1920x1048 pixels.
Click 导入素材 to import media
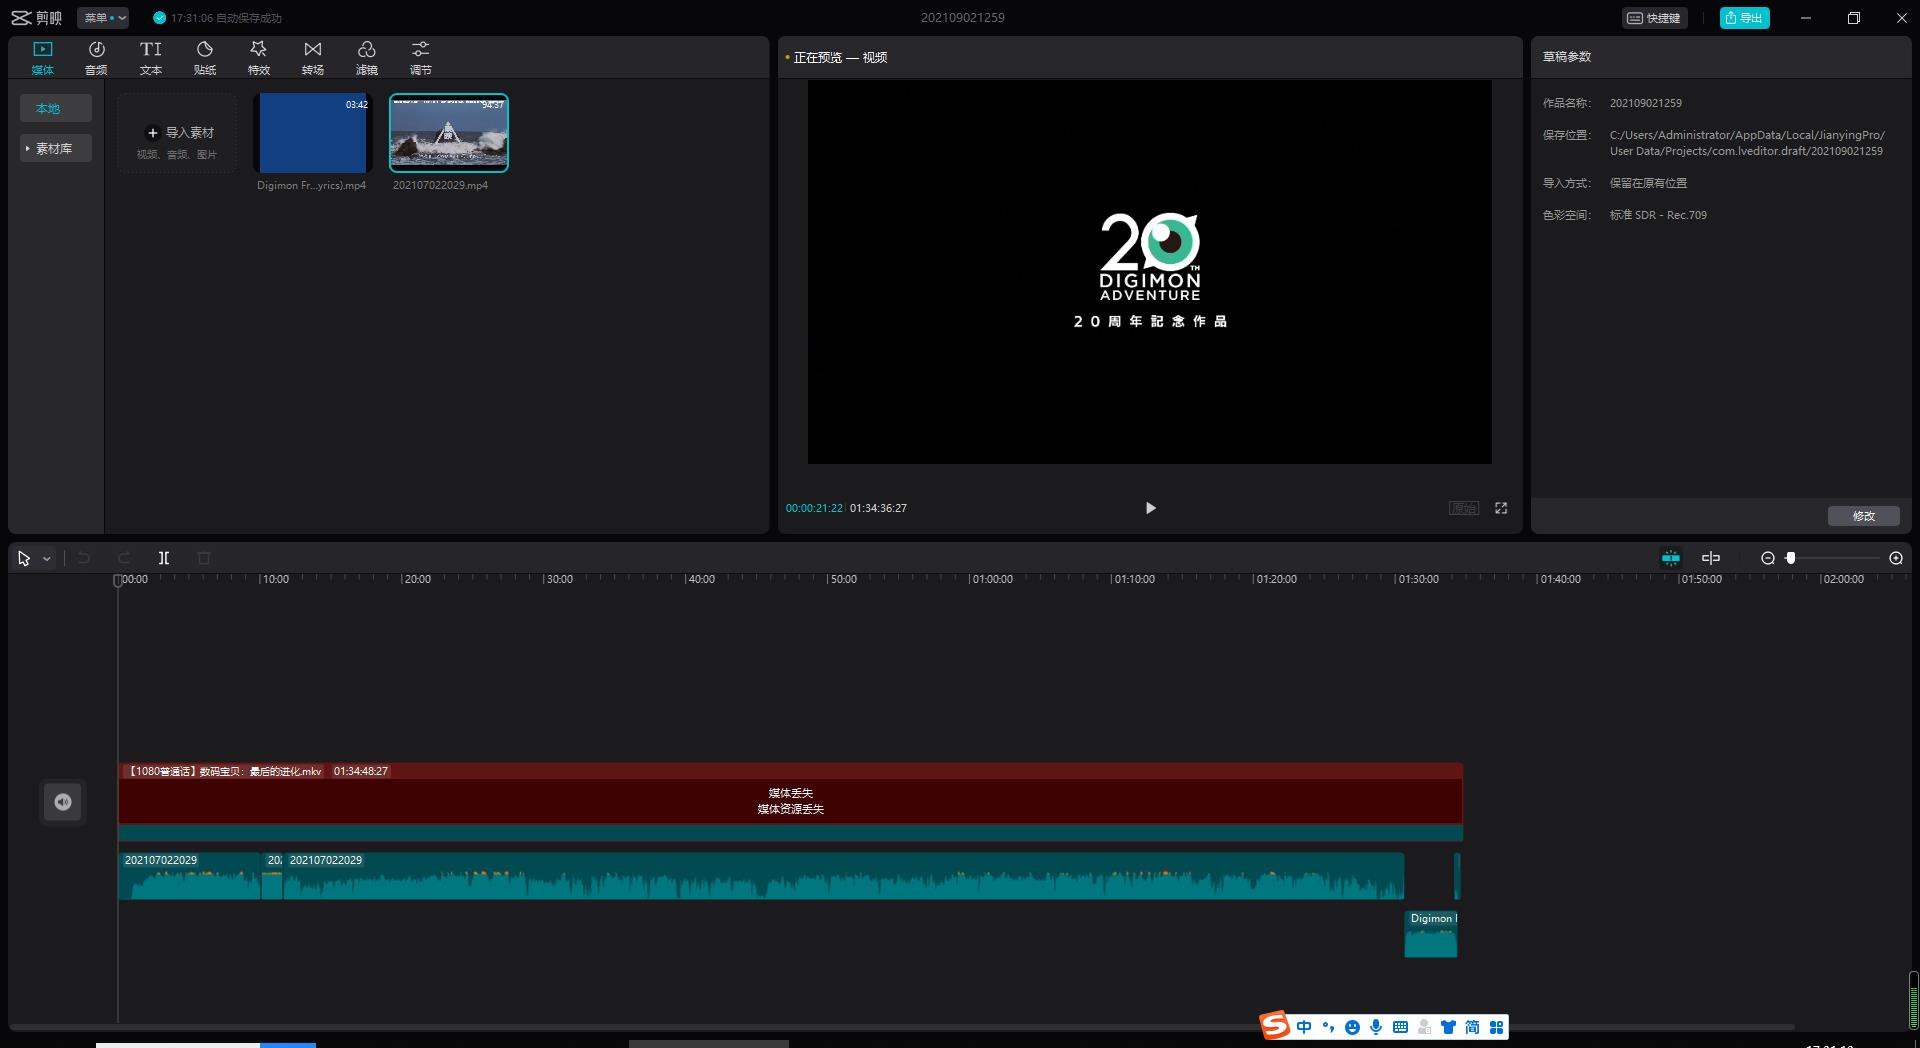177,133
